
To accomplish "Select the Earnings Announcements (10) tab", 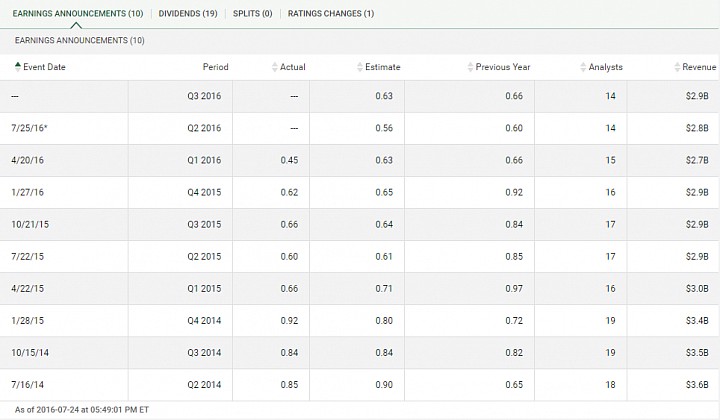I will point(78,14).
